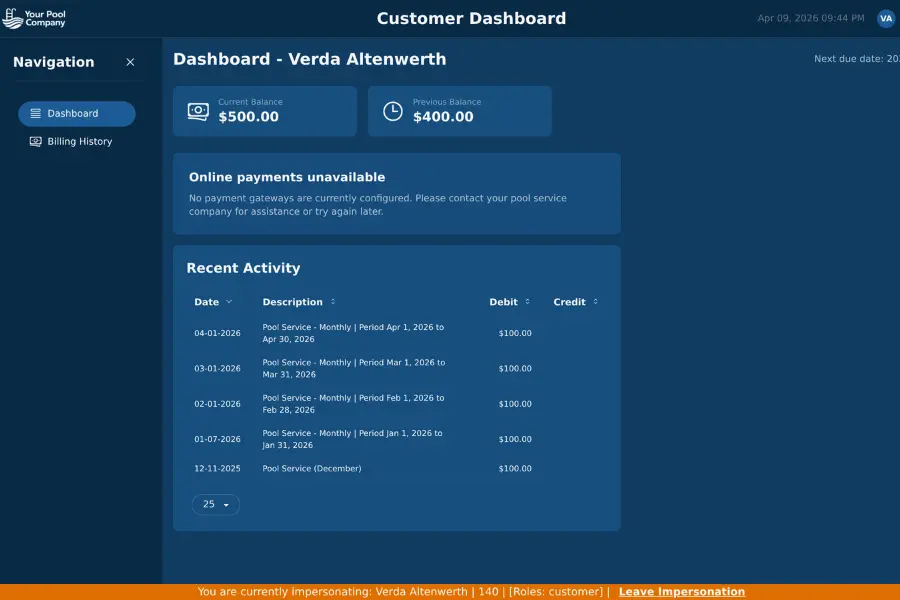
Task: Click the Date column sort arrow
Action: point(229,301)
